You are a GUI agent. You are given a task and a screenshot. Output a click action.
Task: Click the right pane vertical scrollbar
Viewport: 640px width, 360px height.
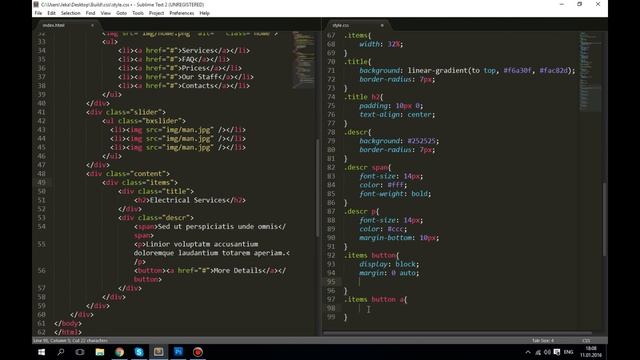(x=604, y=220)
